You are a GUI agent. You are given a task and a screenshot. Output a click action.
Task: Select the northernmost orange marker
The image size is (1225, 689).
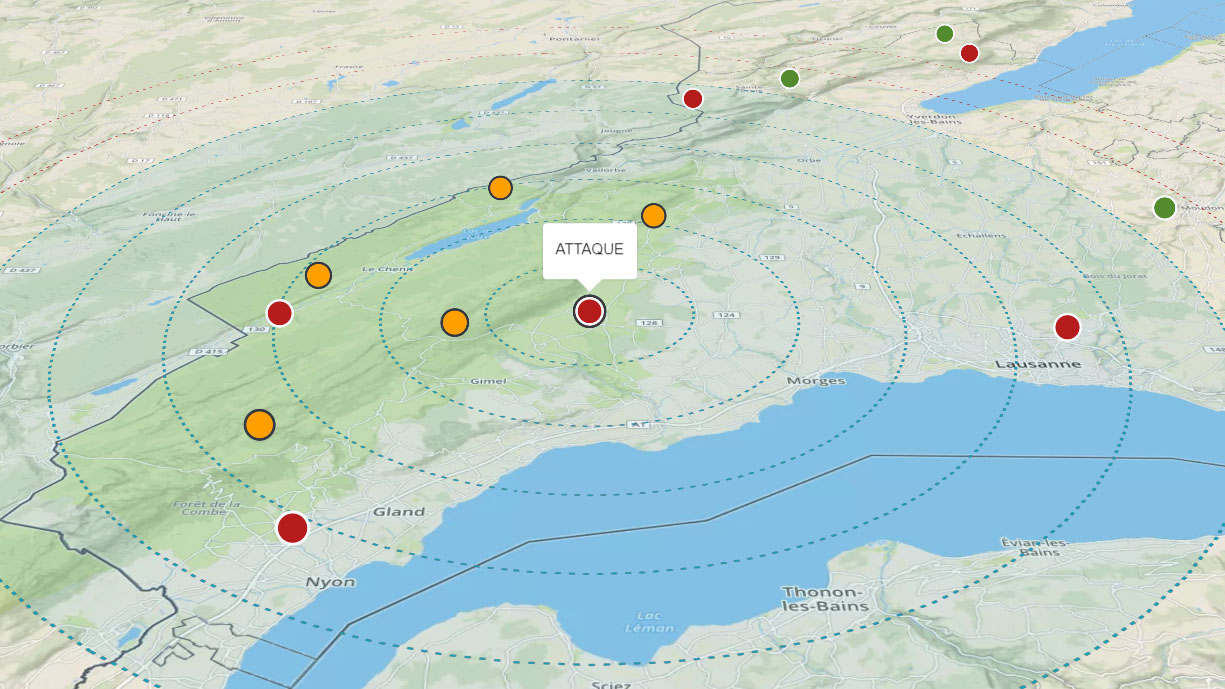(500, 187)
